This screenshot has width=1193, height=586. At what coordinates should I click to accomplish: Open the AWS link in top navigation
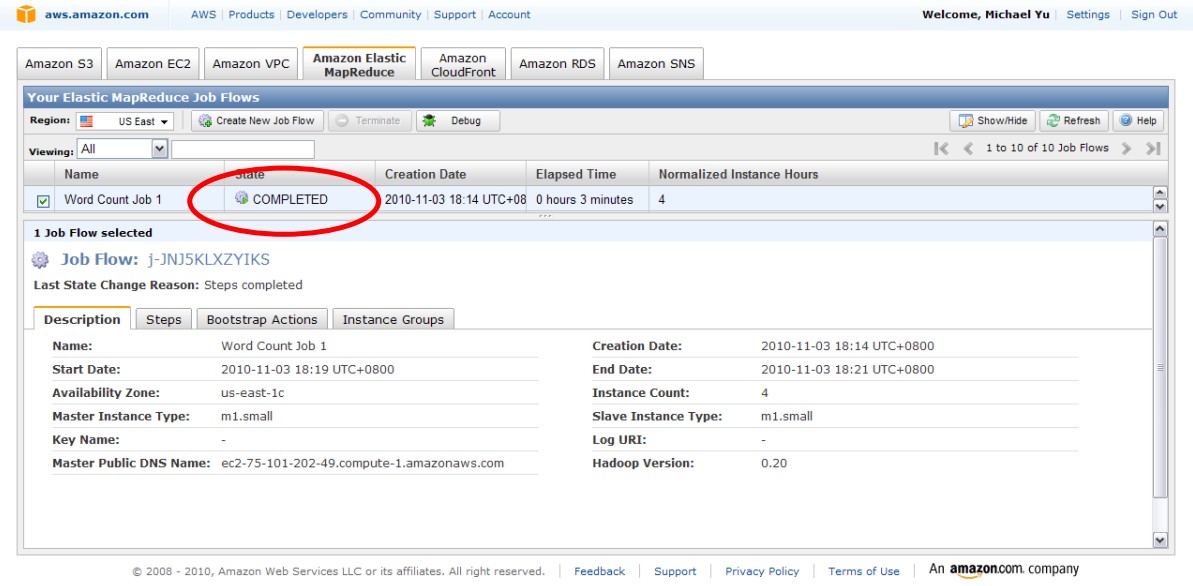(x=203, y=14)
